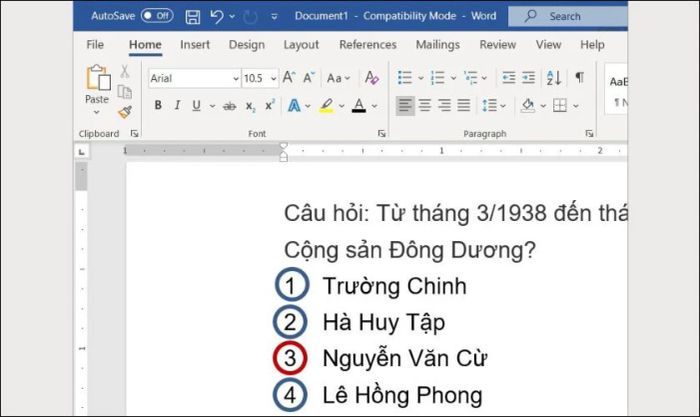The width and height of the screenshot is (700, 417).
Task: Click Decrease Indent icon
Action: 508,78
